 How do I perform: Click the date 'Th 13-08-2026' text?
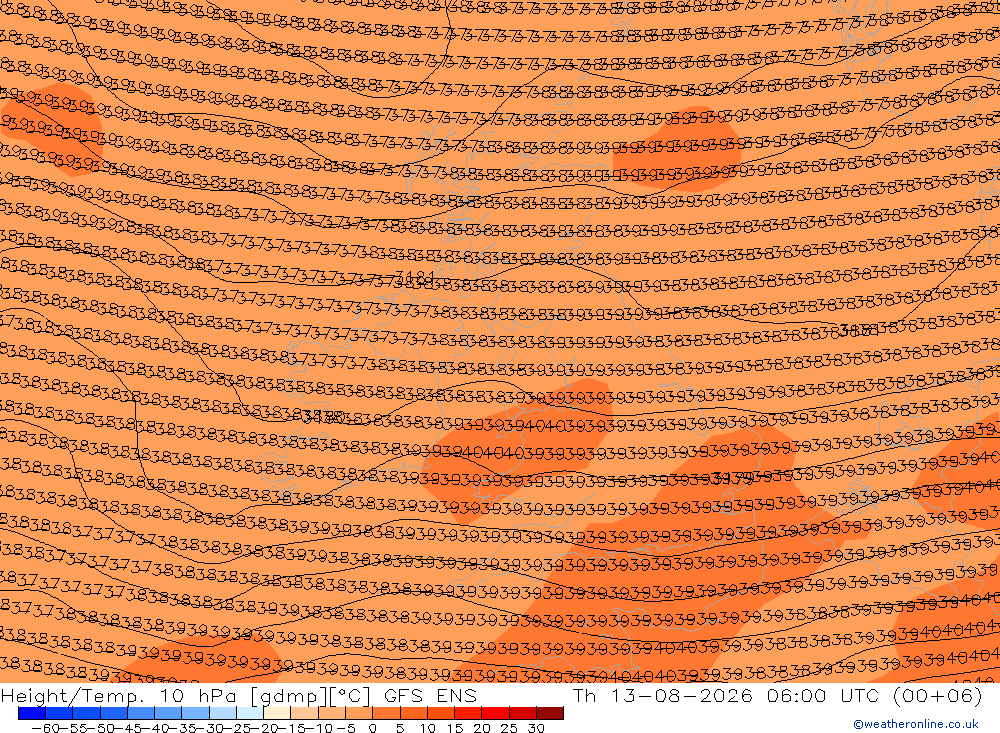pos(663,695)
